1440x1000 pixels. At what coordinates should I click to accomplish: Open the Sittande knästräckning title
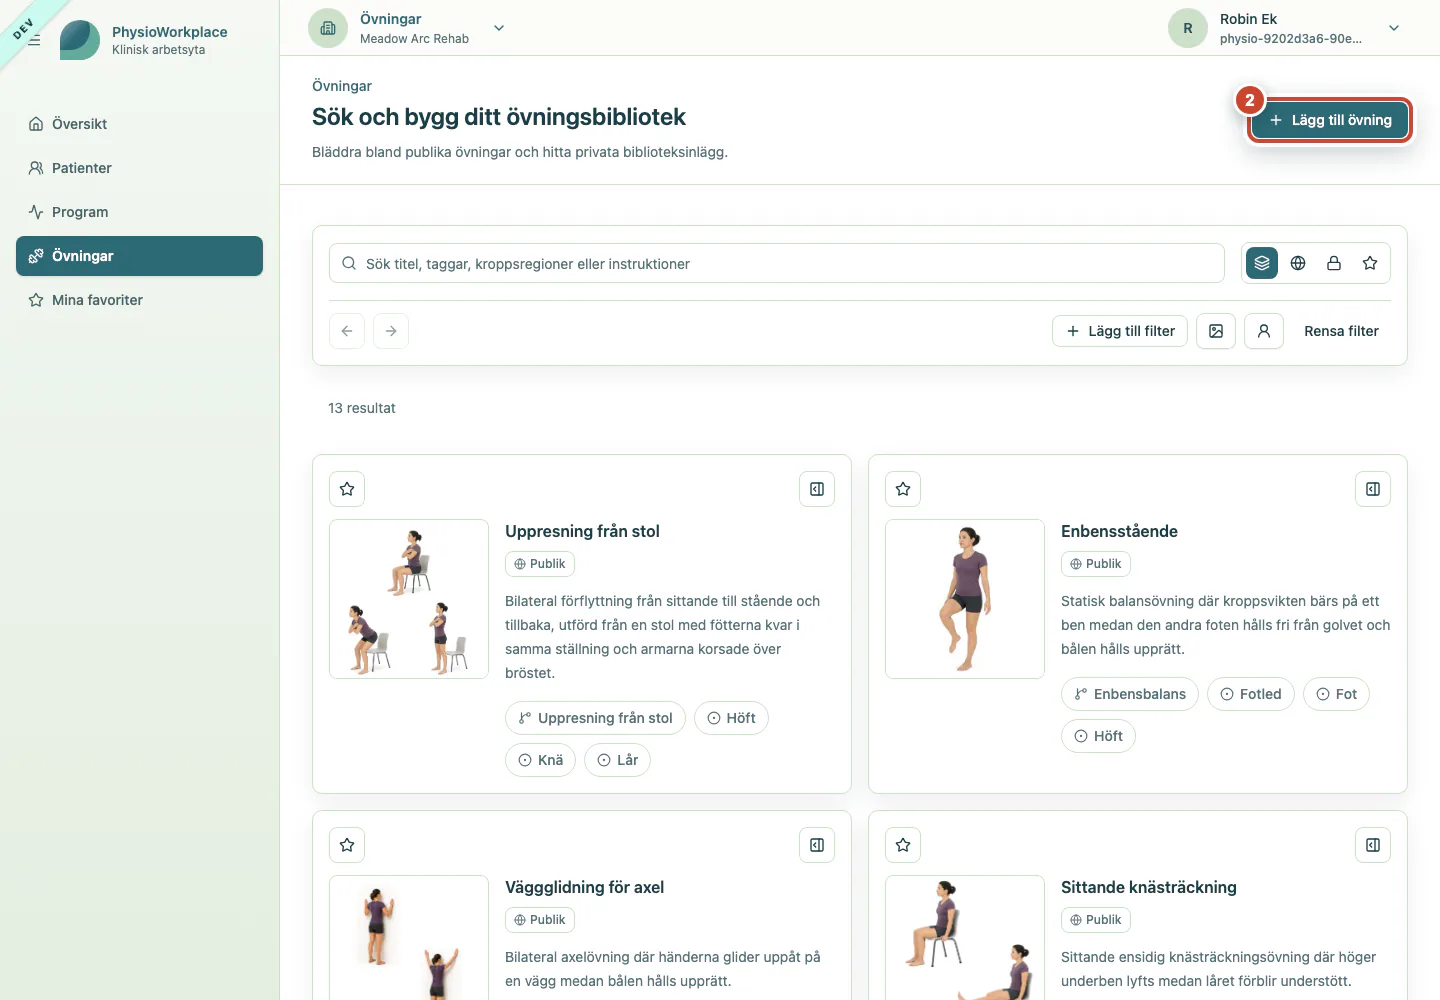1149,887
